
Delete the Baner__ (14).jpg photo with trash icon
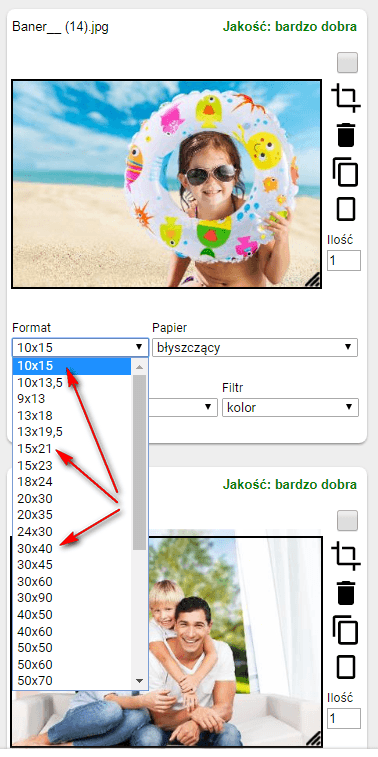(346, 134)
